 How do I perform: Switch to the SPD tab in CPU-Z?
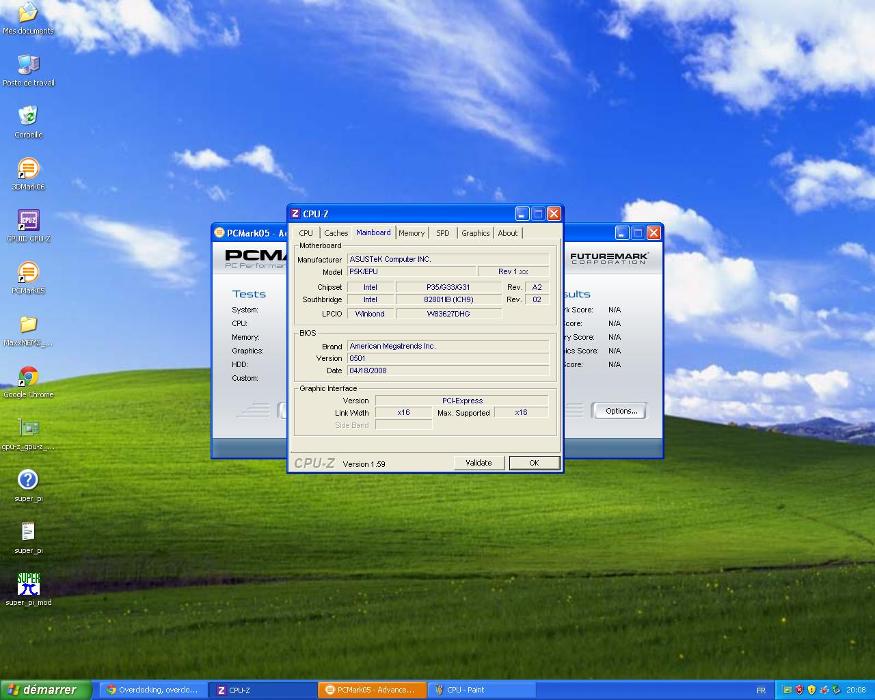click(x=443, y=233)
